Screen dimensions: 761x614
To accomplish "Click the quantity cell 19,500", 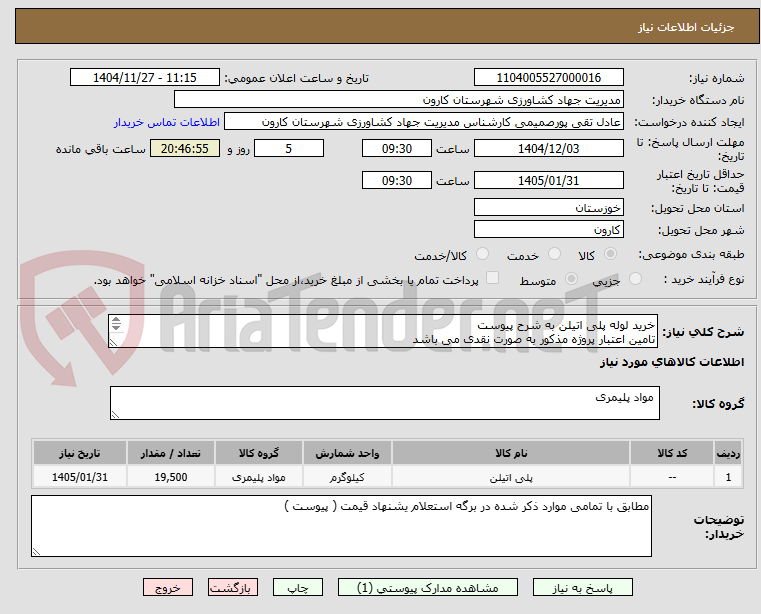I will tap(170, 477).
